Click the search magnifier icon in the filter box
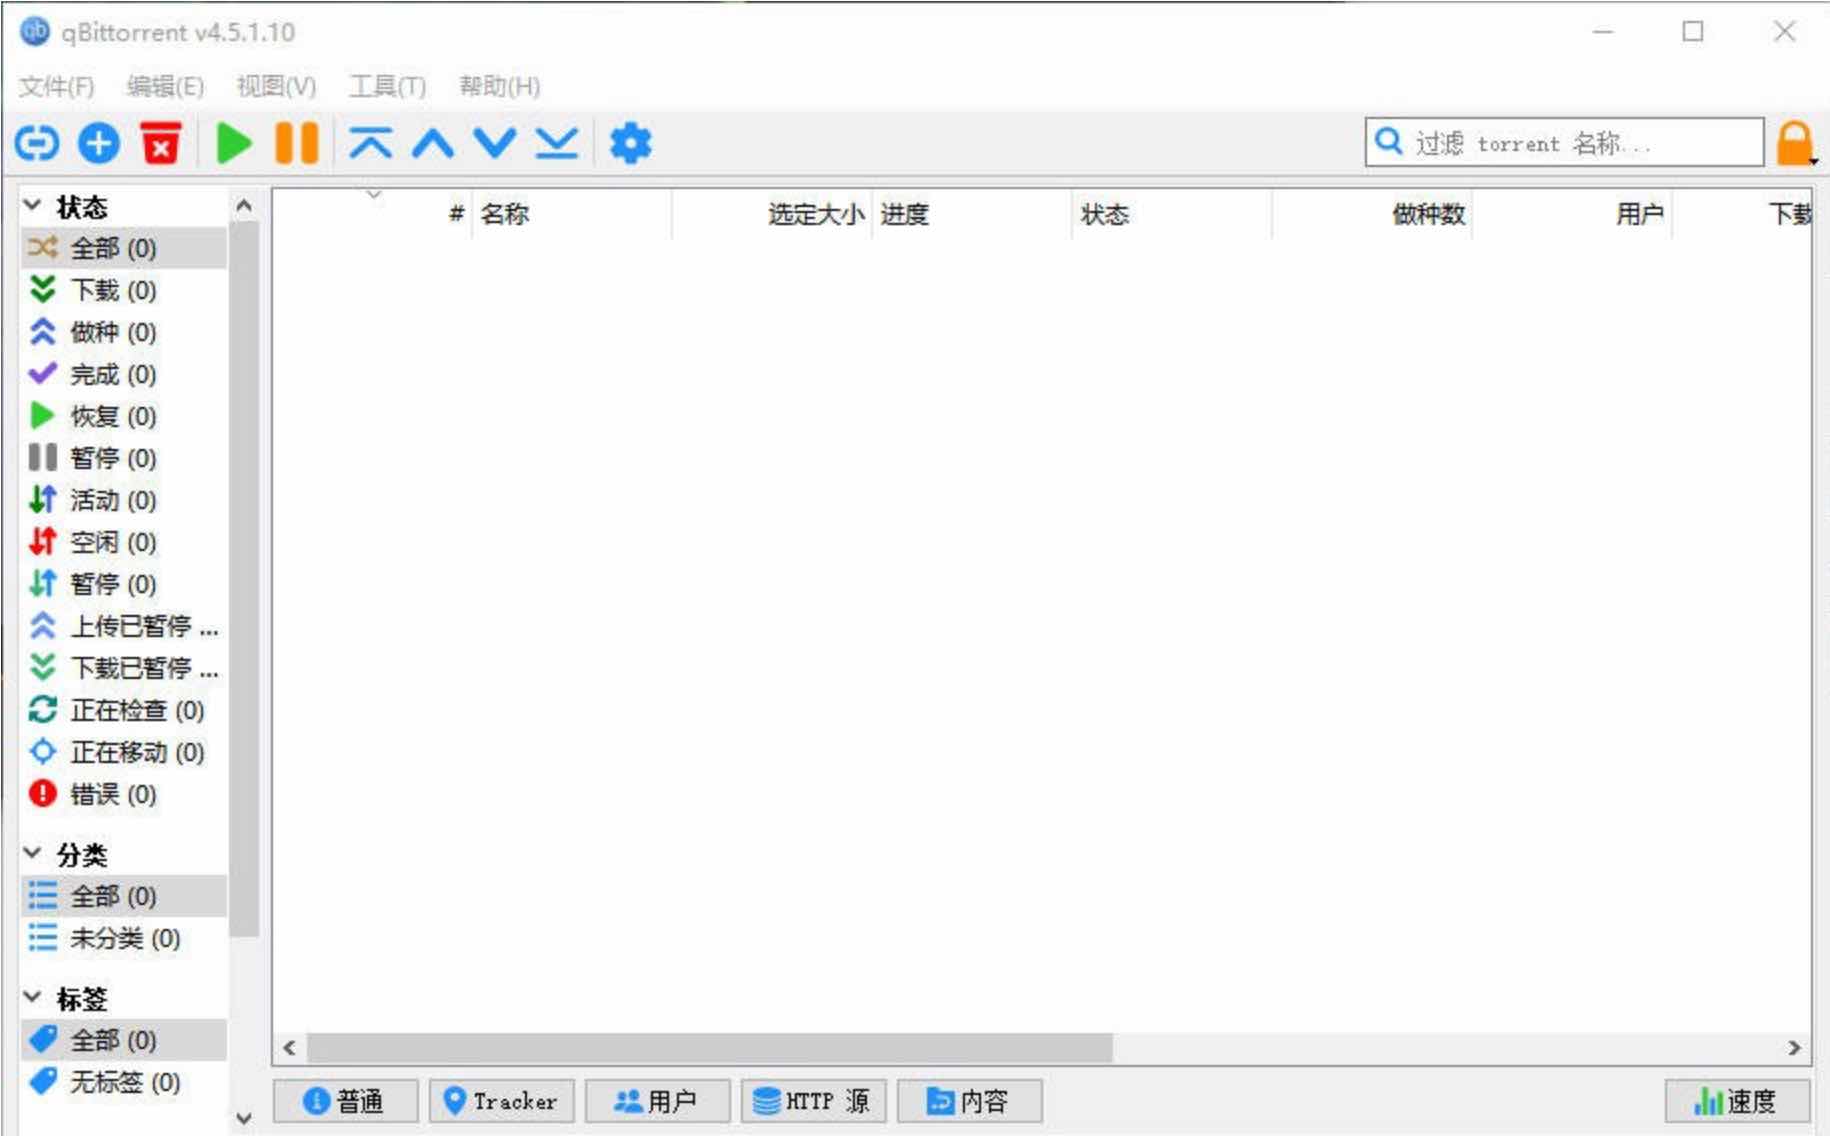The height and width of the screenshot is (1136, 1830). pyautogui.click(x=1388, y=141)
